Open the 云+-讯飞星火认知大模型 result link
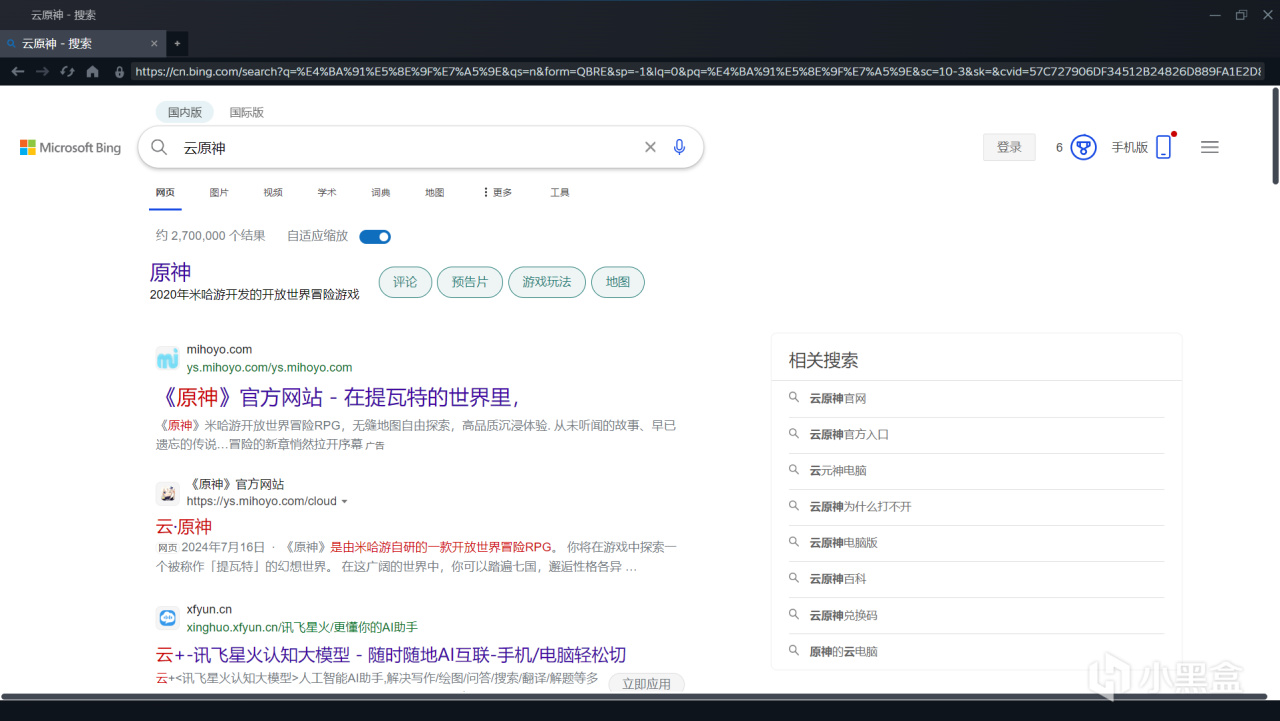 (391, 655)
